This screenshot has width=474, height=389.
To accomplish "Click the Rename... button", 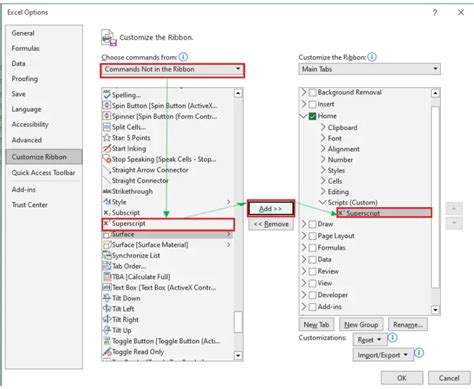I will pos(408,324).
